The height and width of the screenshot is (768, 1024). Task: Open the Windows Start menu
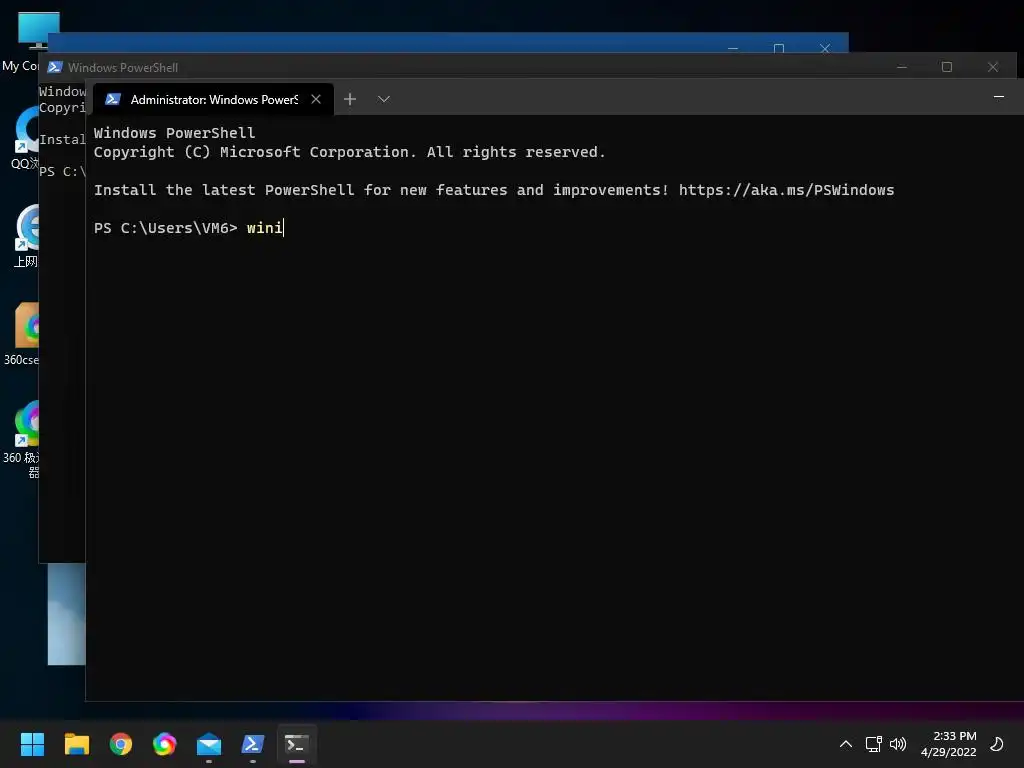point(32,744)
